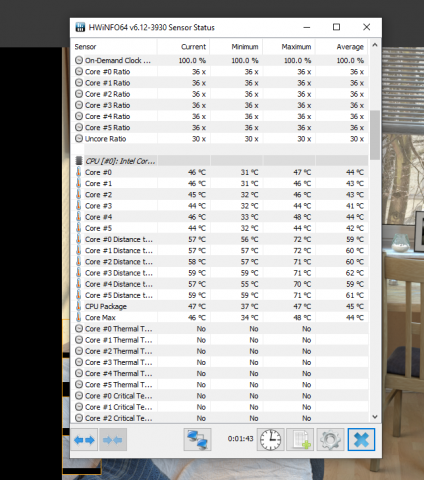Select the Core #4 temperature row
The width and height of the screenshot is (424, 480).
[x=220, y=217]
